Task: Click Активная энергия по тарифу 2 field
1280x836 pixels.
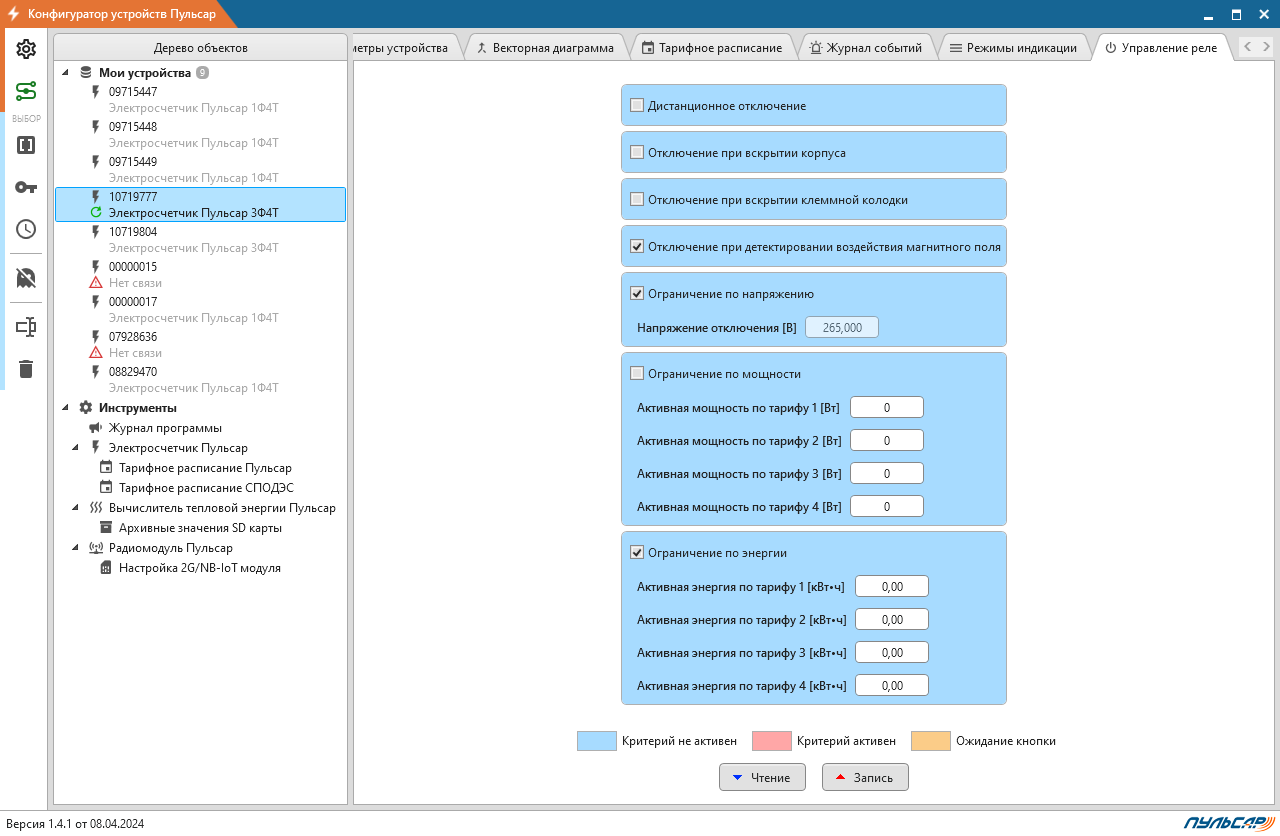Action: point(892,620)
